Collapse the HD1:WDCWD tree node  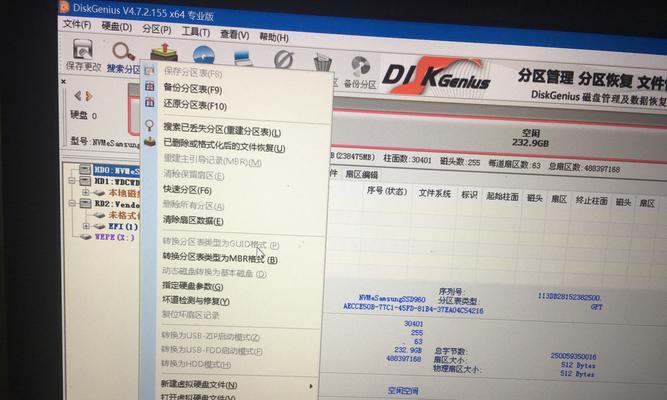click(72, 181)
